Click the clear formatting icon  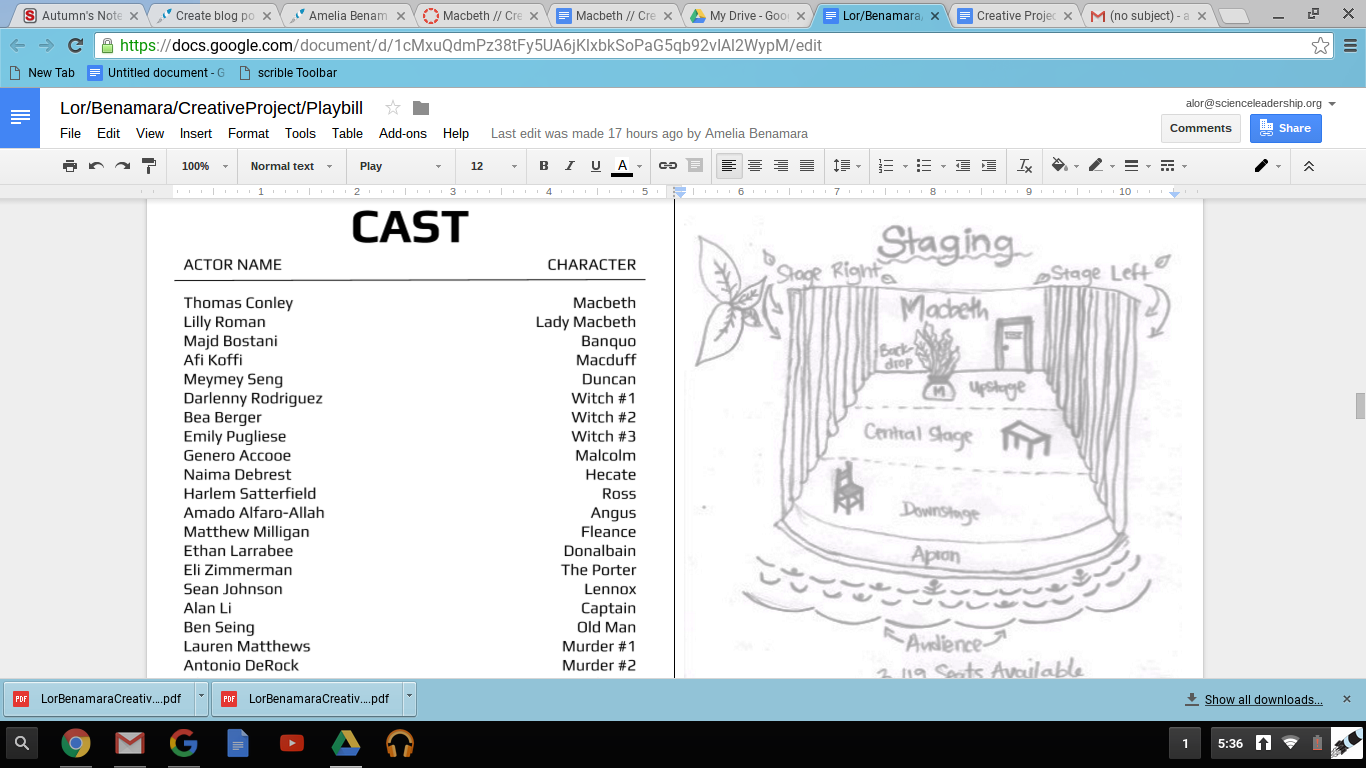click(1024, 166)
